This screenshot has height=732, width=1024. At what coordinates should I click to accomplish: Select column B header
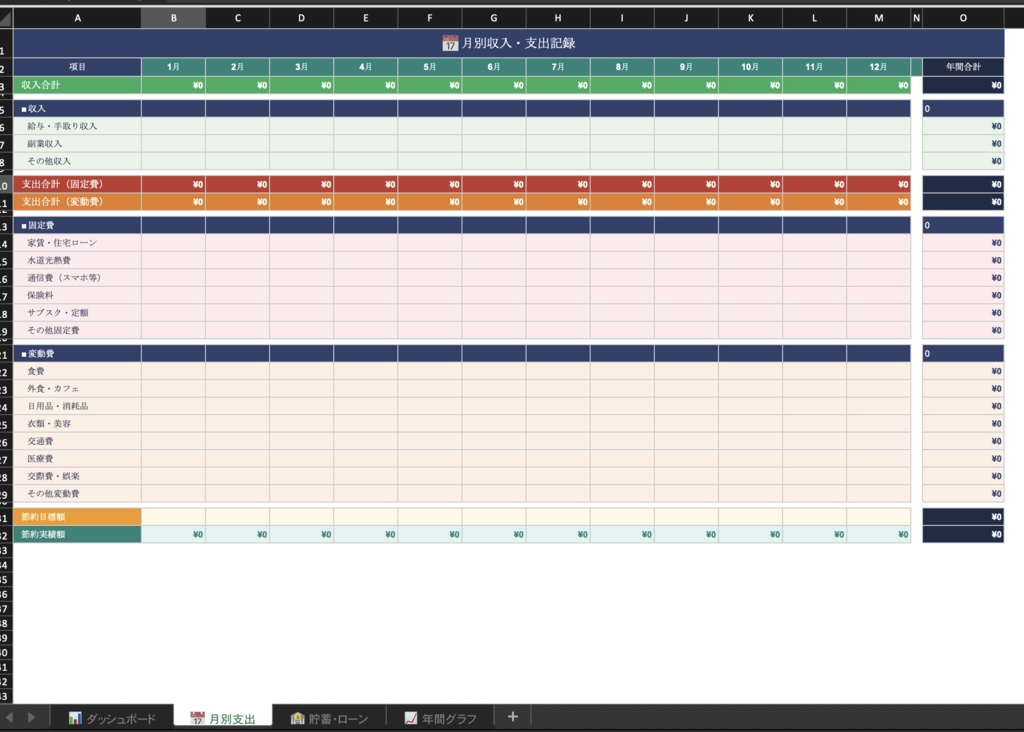[x=173, y=18]
